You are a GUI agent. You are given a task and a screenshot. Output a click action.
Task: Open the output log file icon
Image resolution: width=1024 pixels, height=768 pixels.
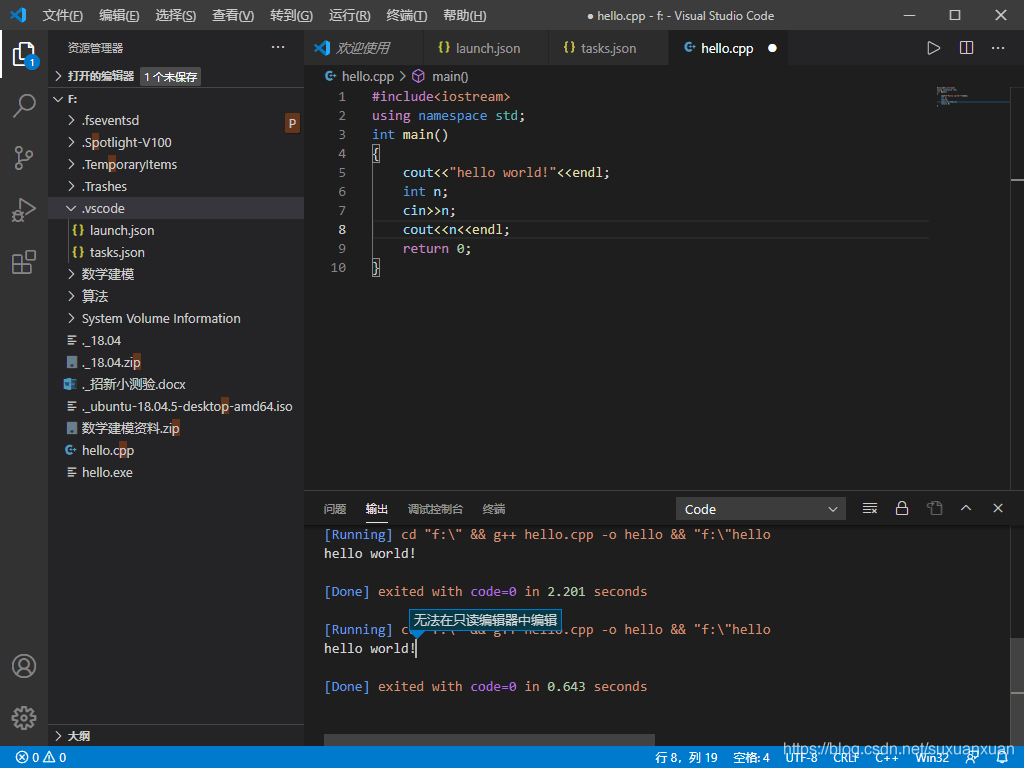935,509
